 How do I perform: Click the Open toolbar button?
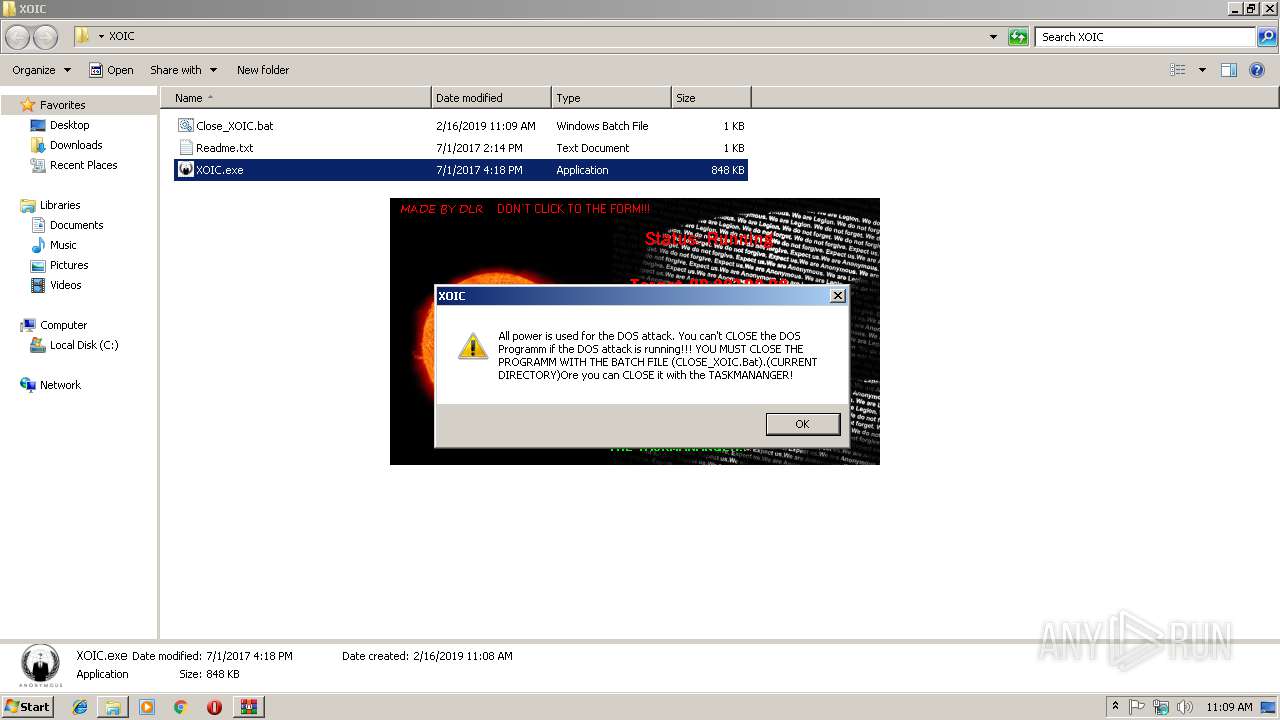[x=111, y=70]
